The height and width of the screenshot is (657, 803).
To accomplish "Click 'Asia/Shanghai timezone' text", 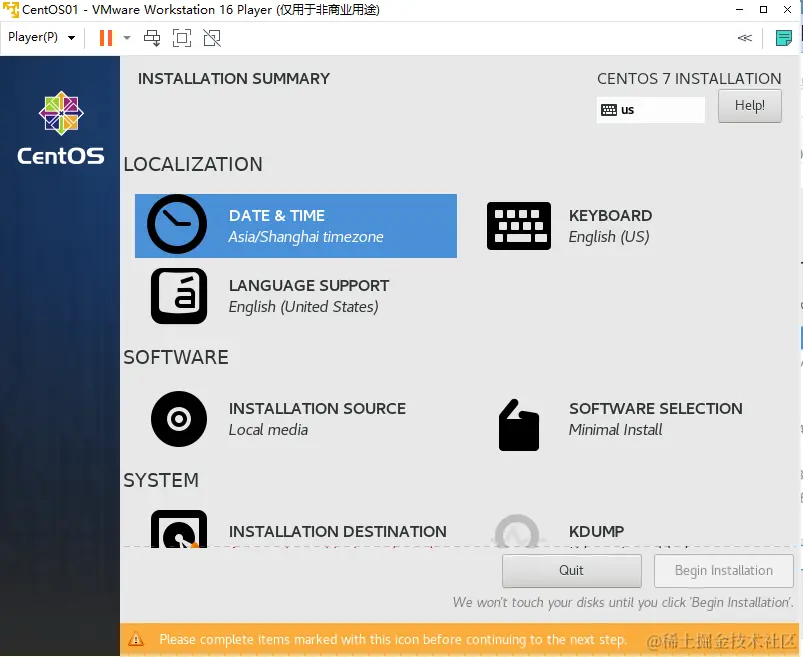I will point(306,237).
